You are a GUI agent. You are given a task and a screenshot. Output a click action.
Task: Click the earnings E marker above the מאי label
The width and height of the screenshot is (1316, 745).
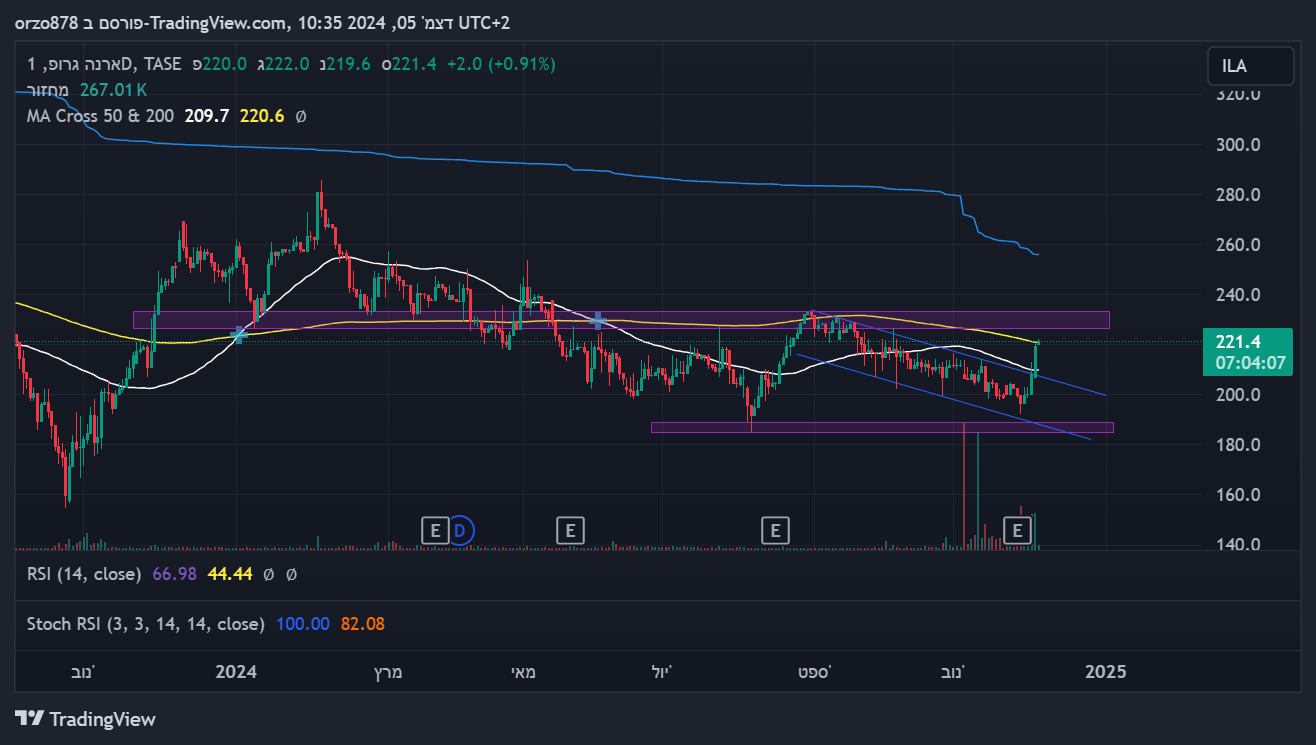tap(569, 530)
